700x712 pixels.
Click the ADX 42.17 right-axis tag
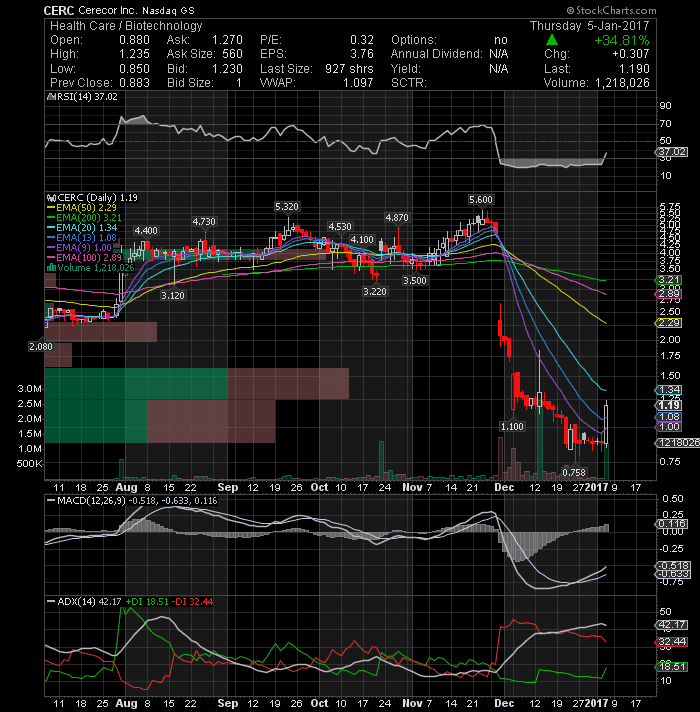point(673,625)
